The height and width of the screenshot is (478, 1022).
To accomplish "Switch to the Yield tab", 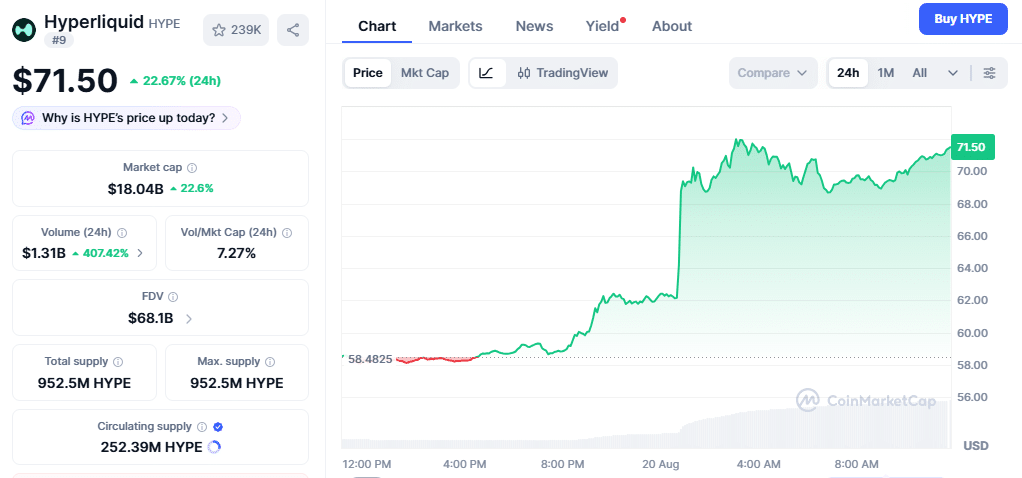I will 602,26.
